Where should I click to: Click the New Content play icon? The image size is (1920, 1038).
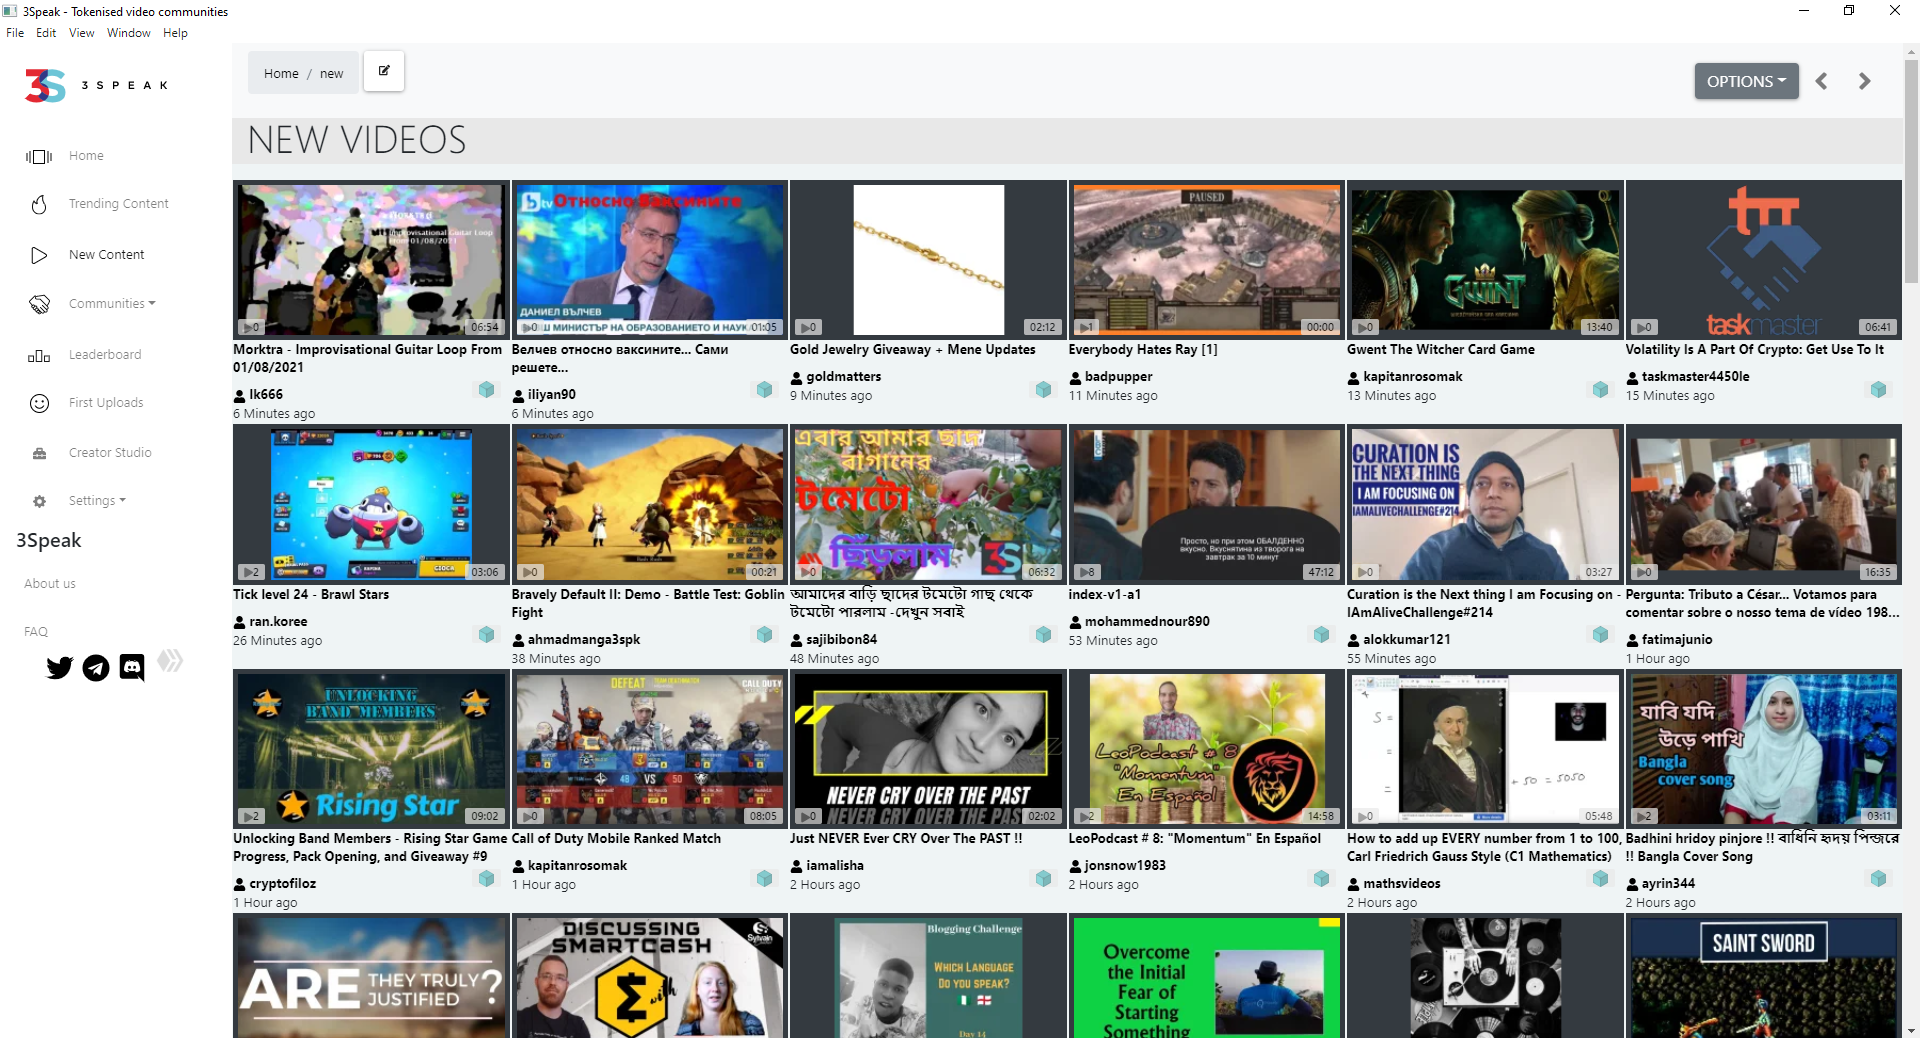click(x=39, y=255)
